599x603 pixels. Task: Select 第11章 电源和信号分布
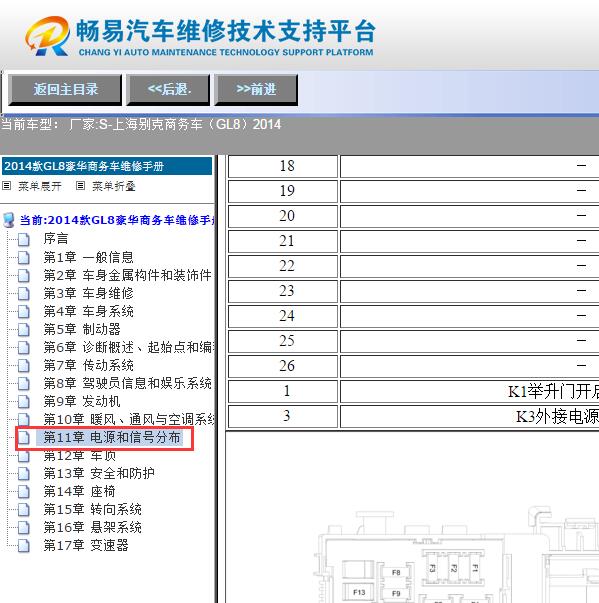(111, 437)
